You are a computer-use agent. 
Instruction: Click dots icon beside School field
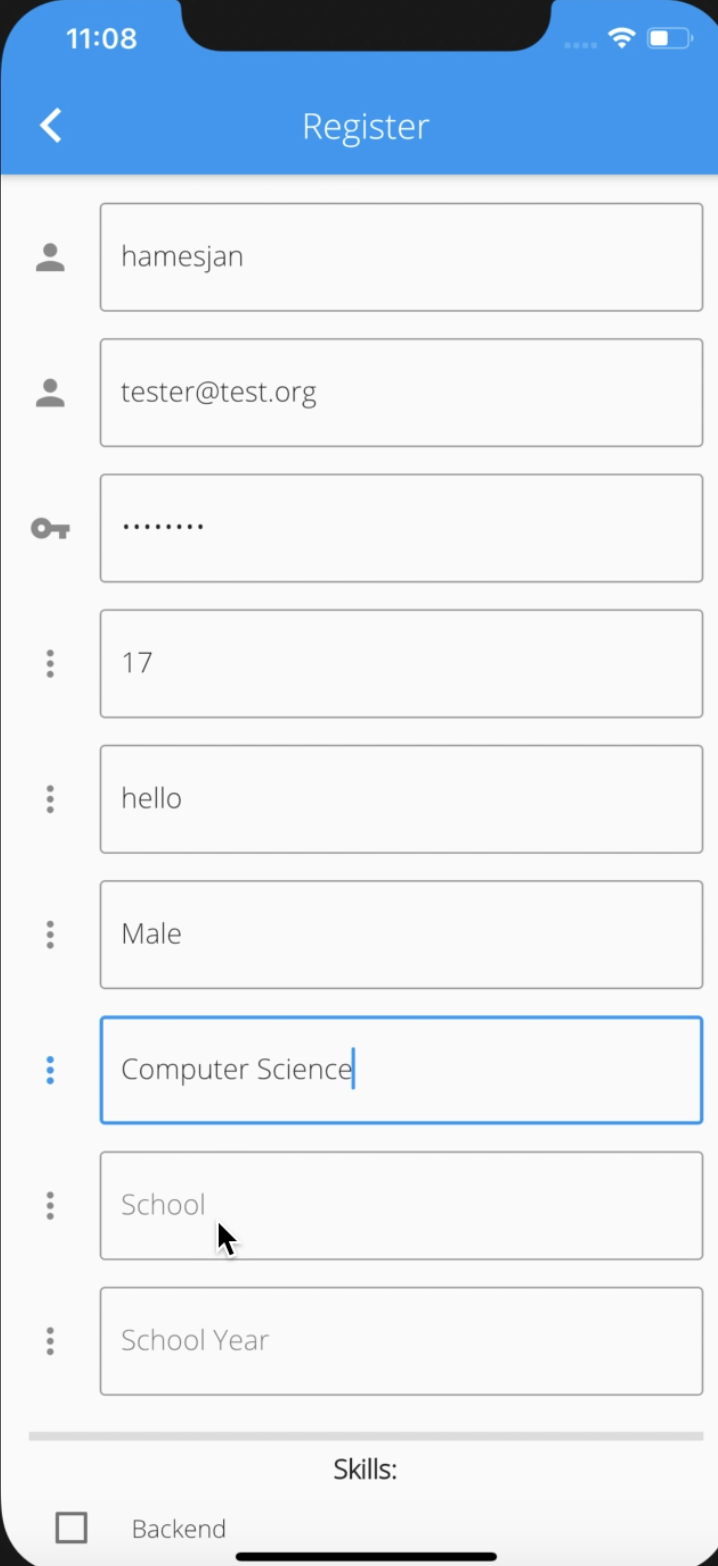pyautogui.click(x=50, y=1206)
